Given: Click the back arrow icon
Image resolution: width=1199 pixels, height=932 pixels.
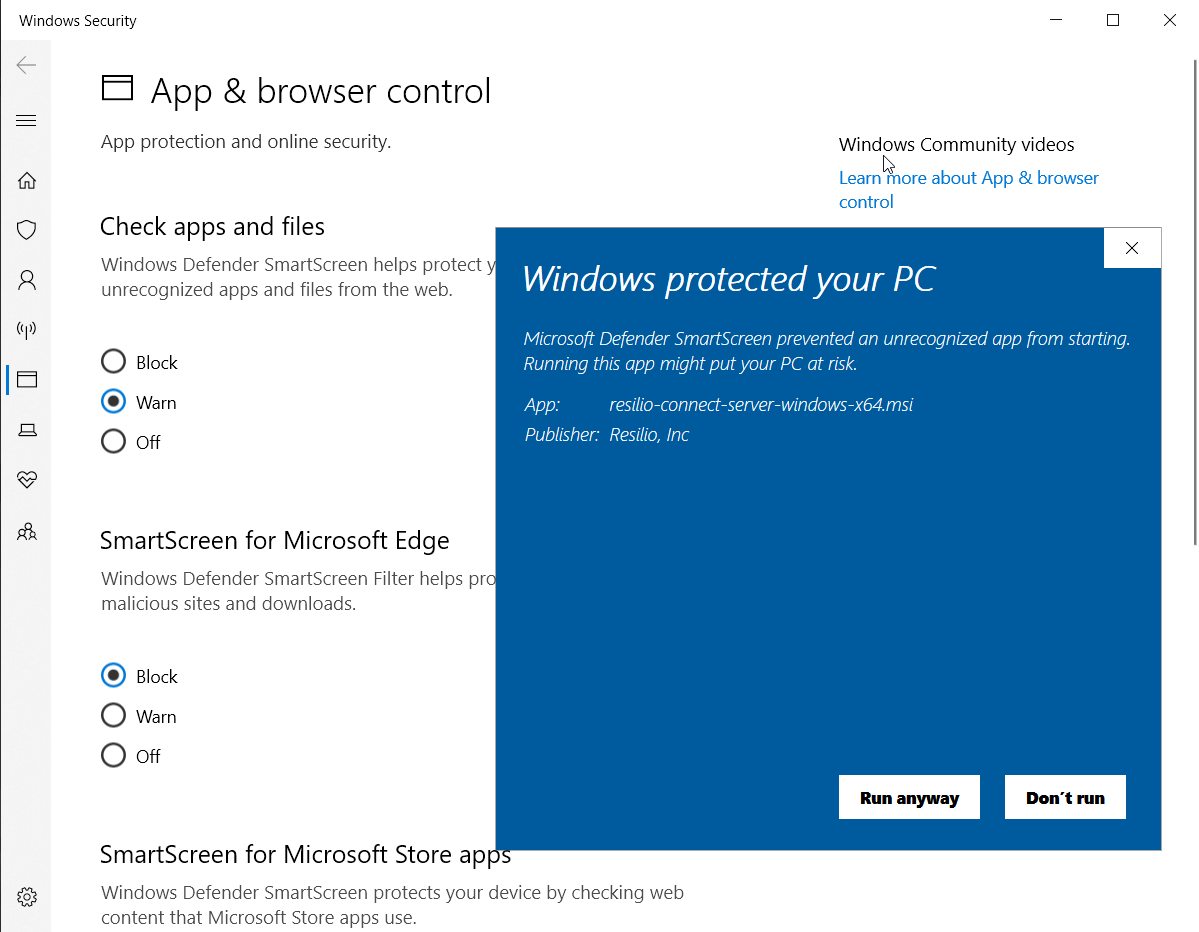Looking at the screenshot, I should (27, 65).
